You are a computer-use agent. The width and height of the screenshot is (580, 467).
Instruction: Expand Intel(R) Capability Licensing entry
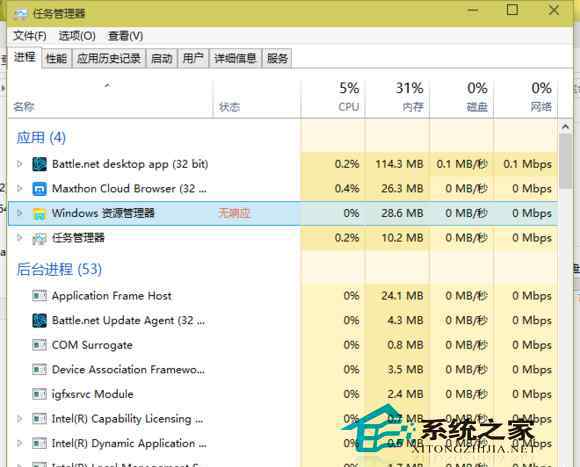pyautogui.click(x=20, y=419)
